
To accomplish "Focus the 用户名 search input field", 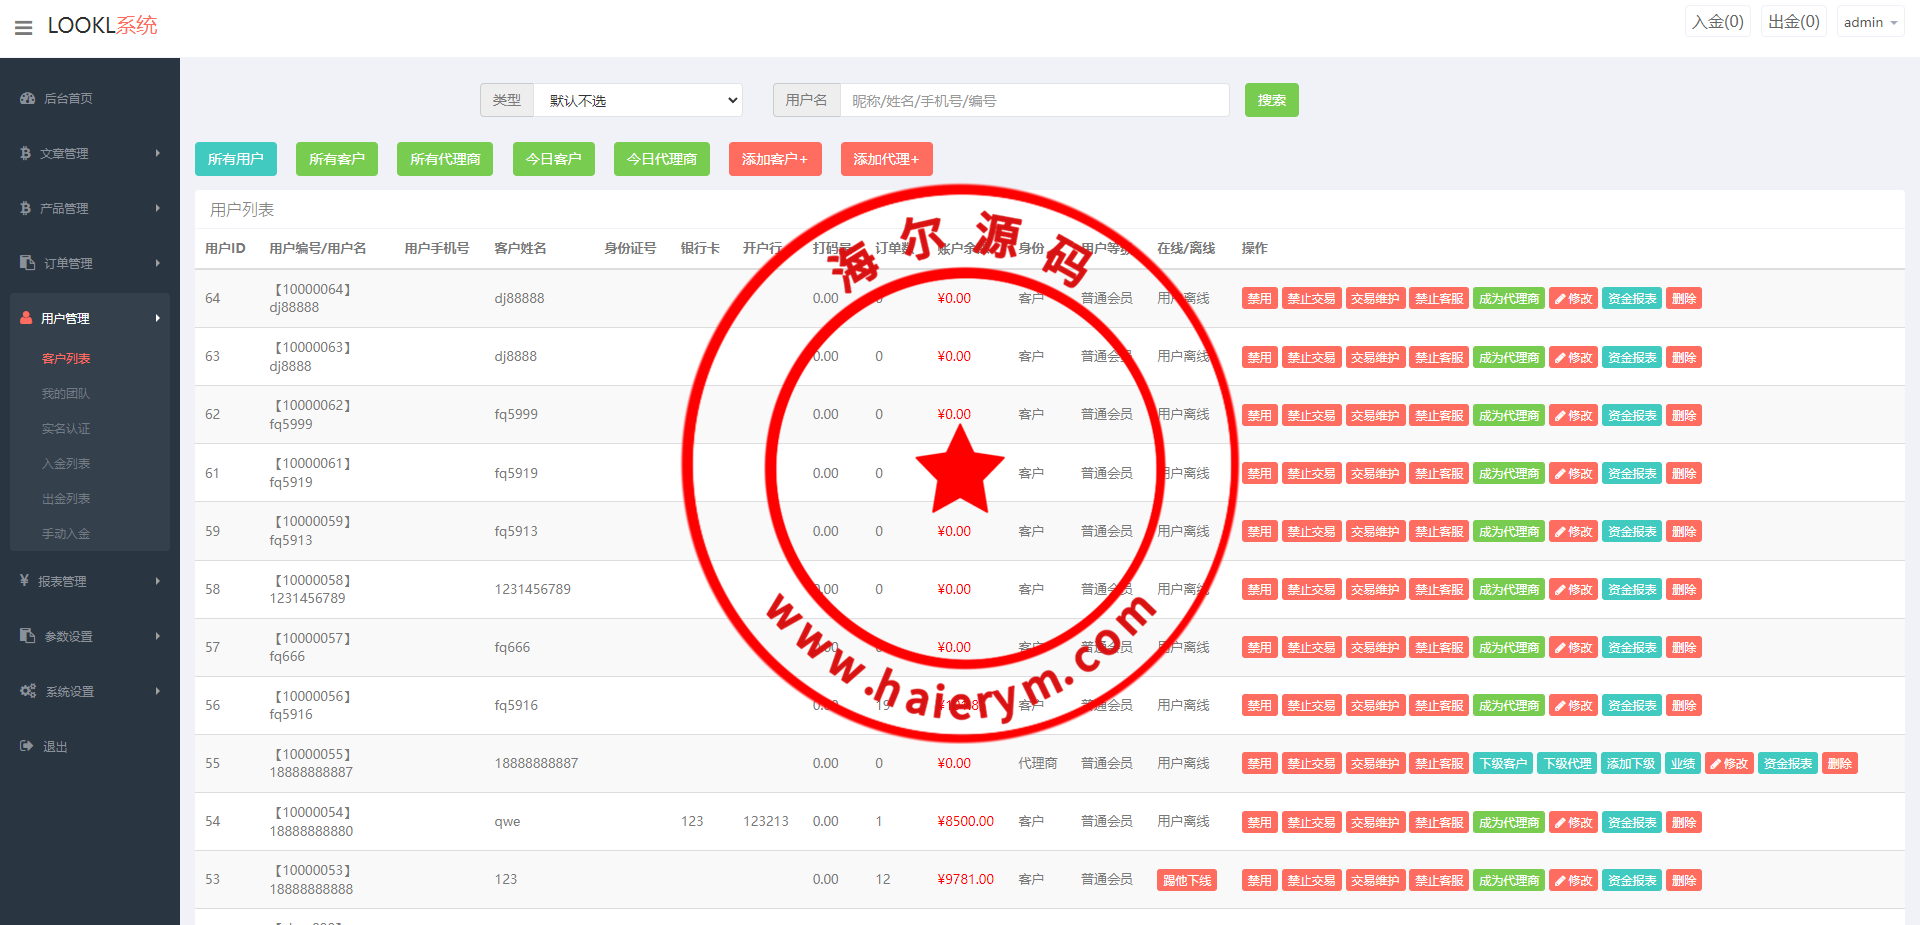I will point(1034,100).
